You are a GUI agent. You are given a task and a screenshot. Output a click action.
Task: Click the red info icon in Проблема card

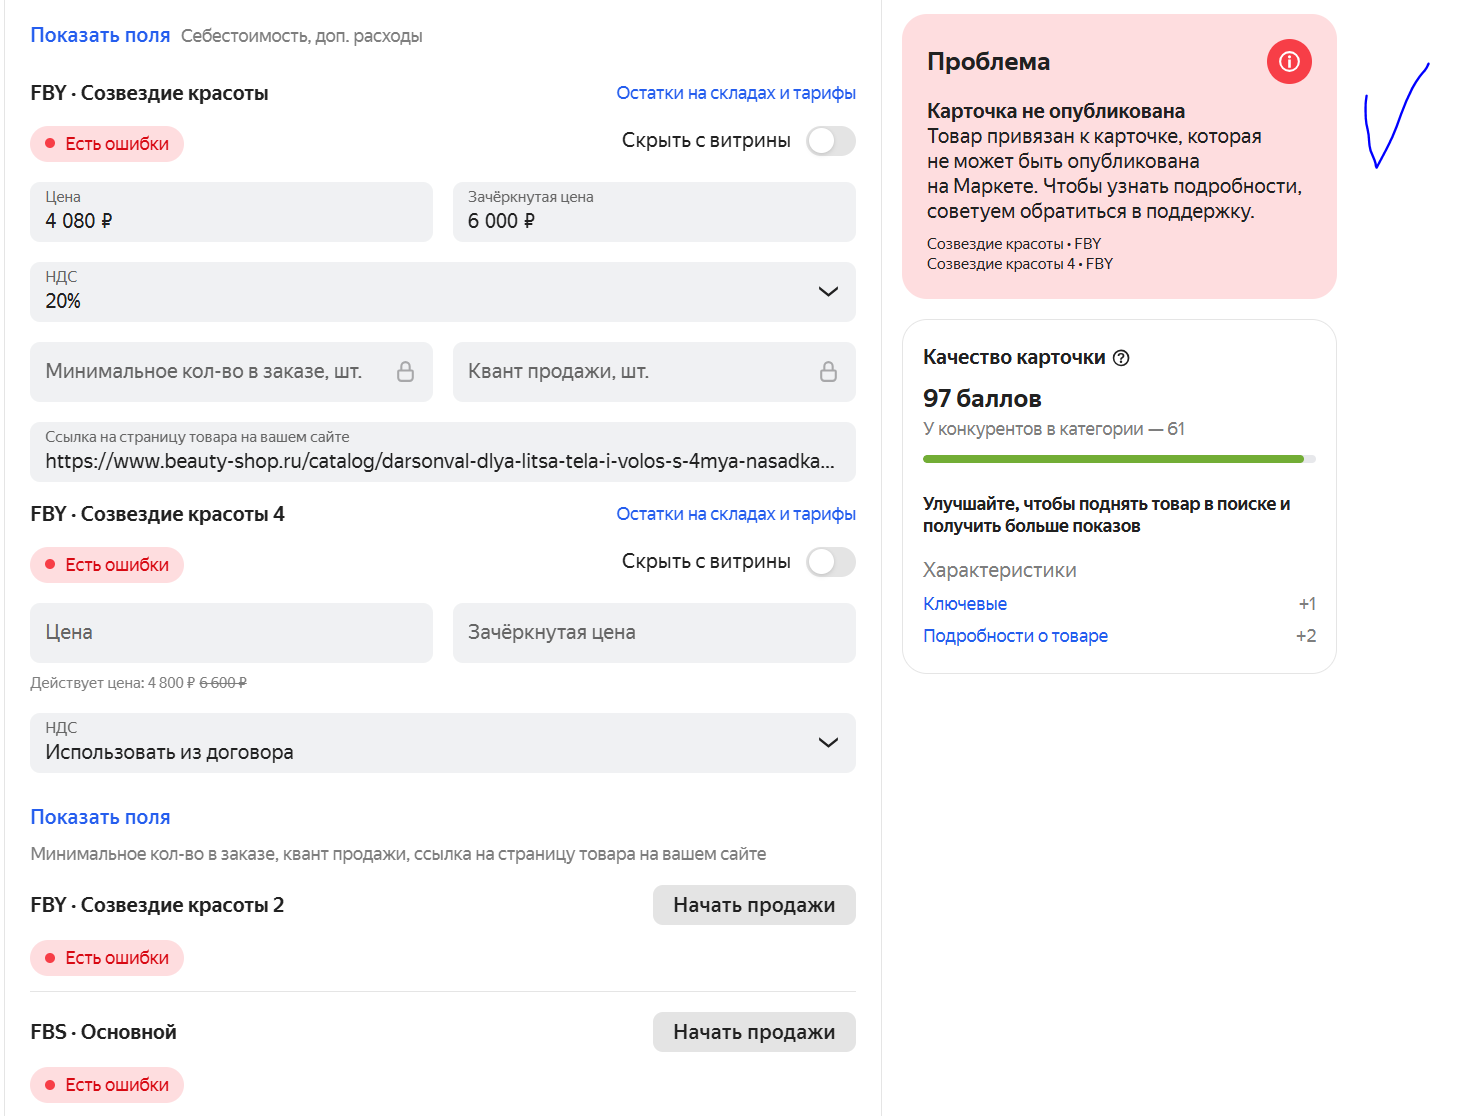(x=1289, y=62)
